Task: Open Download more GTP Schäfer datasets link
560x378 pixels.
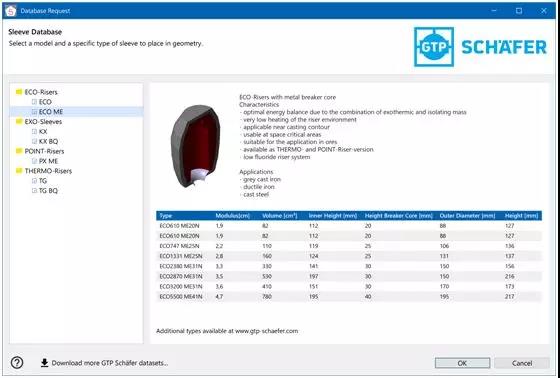Action: point(110,363)
